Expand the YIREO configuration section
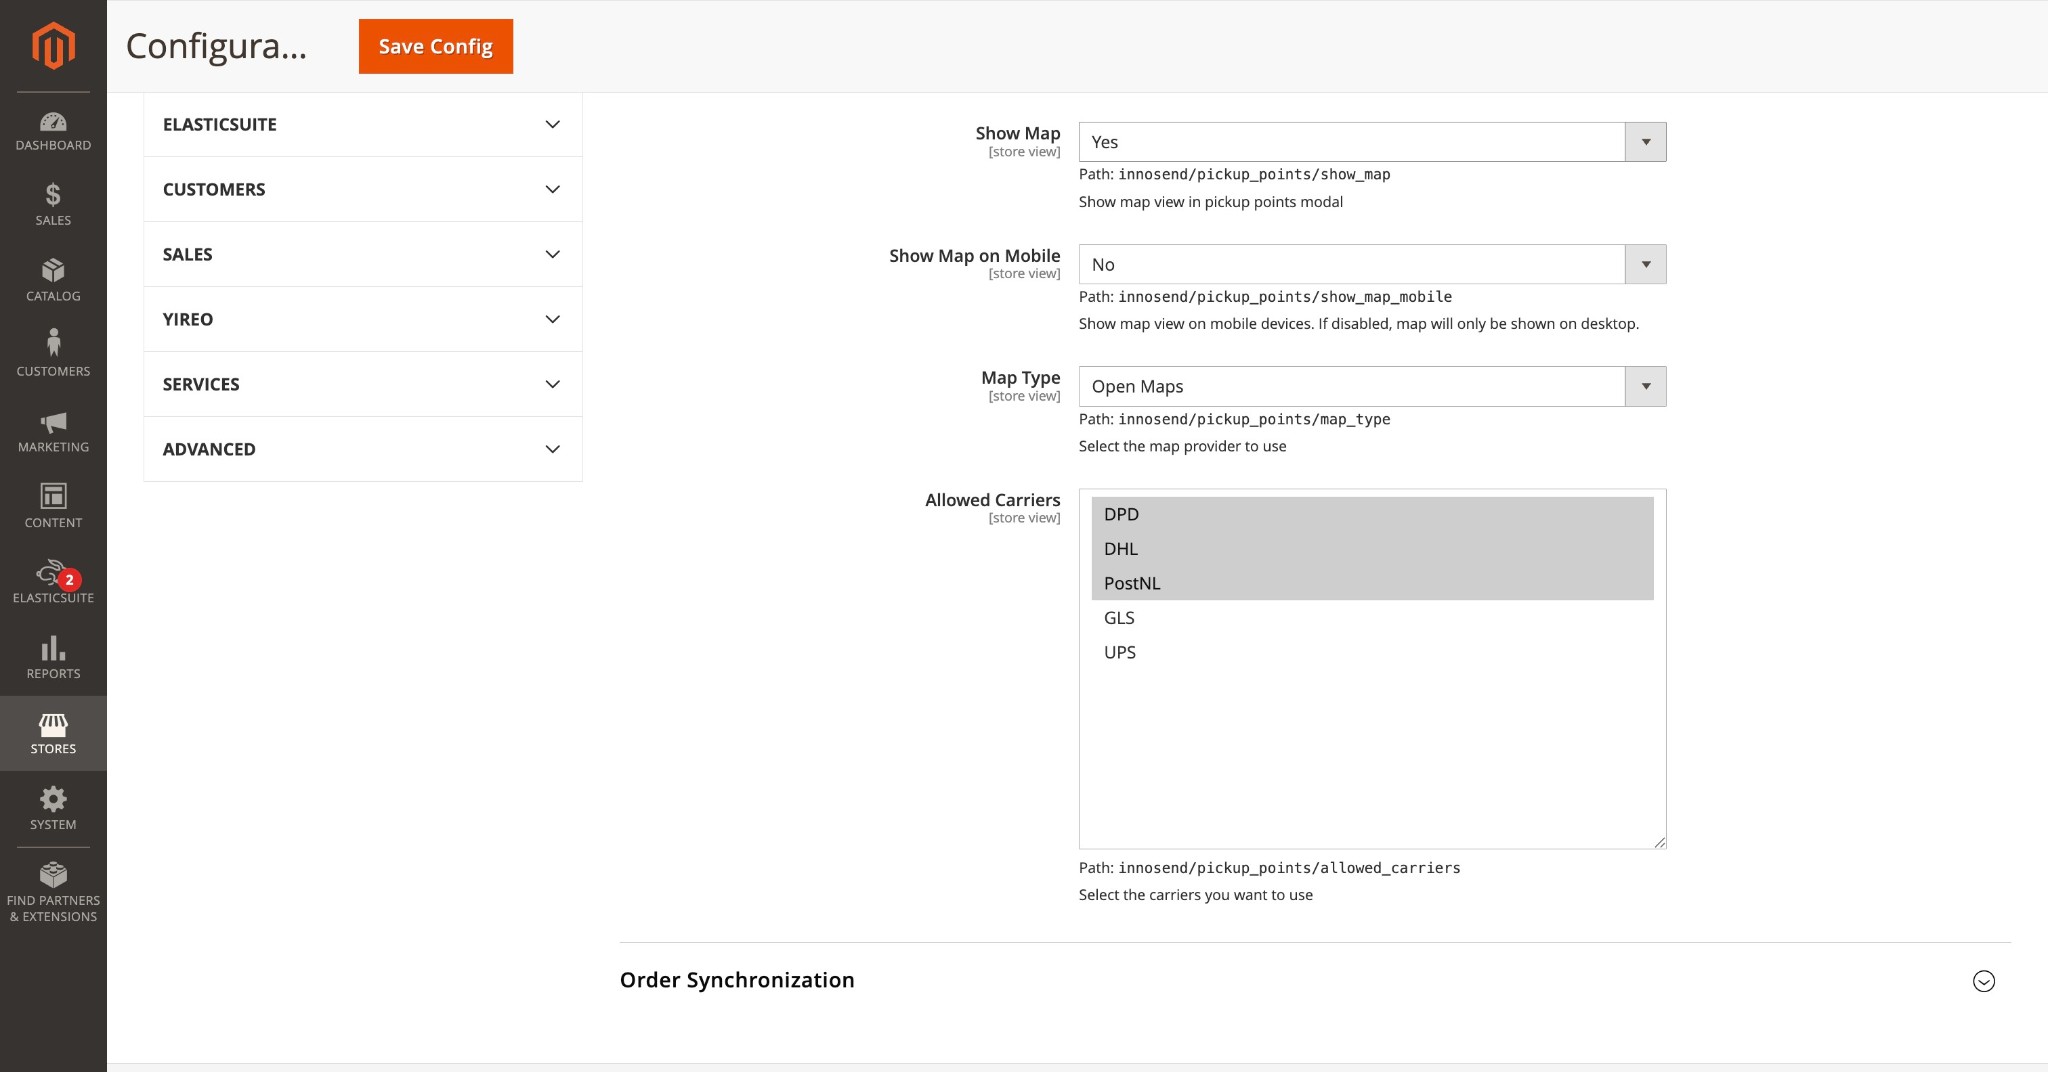Screen dimensions: 2048x1072 362,319
